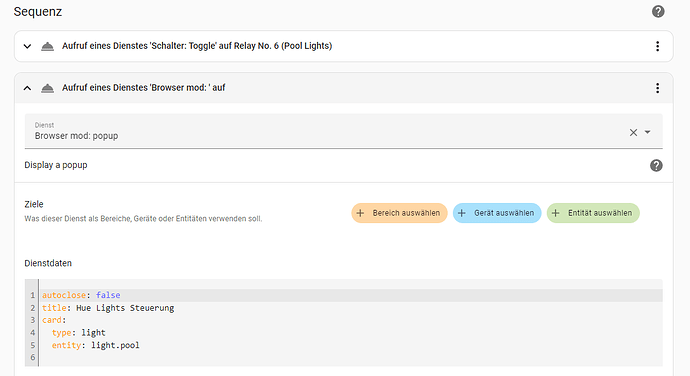The image size is (690, 376).
Task: Click YAML line 'entity: light.pool'
Action: point(95,345)
